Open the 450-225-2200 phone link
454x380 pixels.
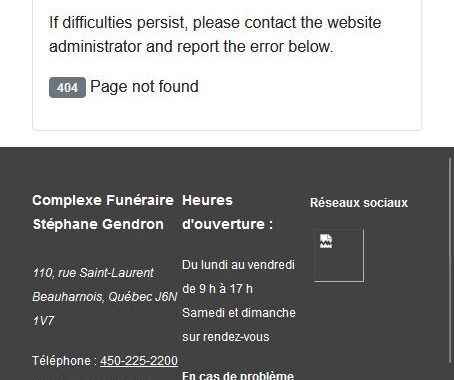point(139,361)
